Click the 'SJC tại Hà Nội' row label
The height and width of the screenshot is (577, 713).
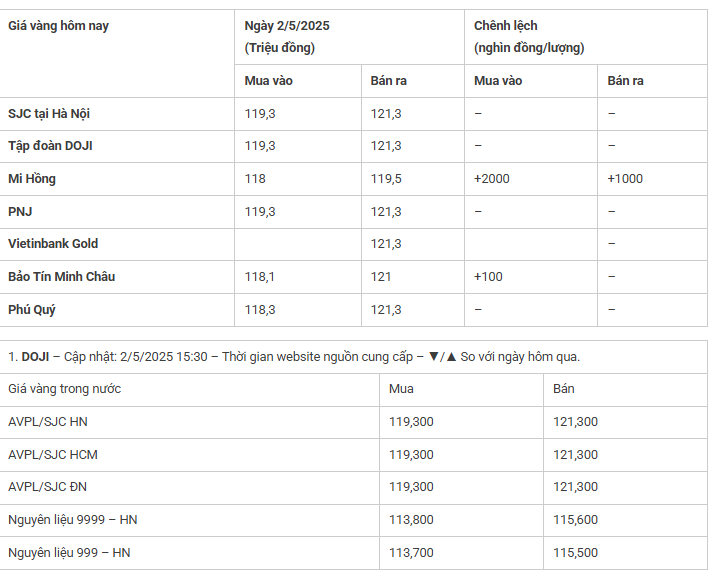(x=49, y=113)
